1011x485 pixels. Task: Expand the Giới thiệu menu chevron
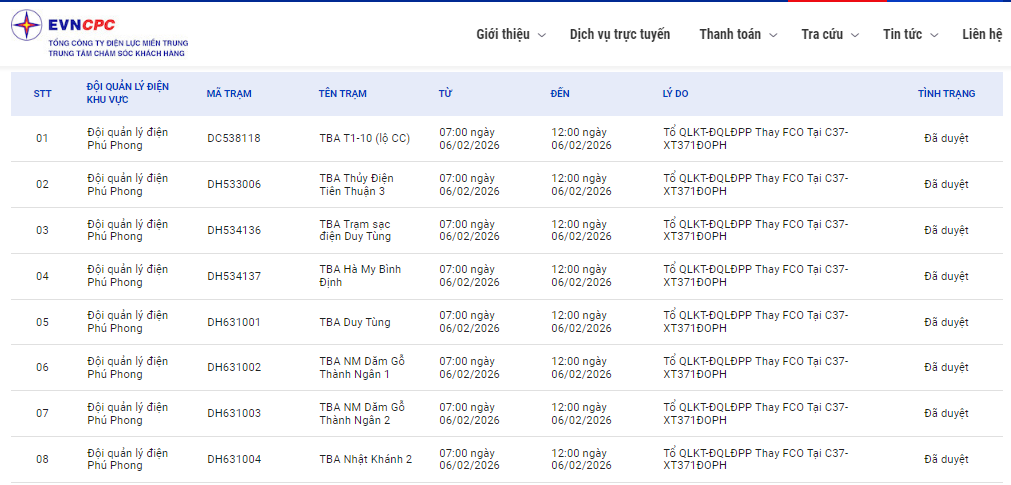[x=542, y=35]
